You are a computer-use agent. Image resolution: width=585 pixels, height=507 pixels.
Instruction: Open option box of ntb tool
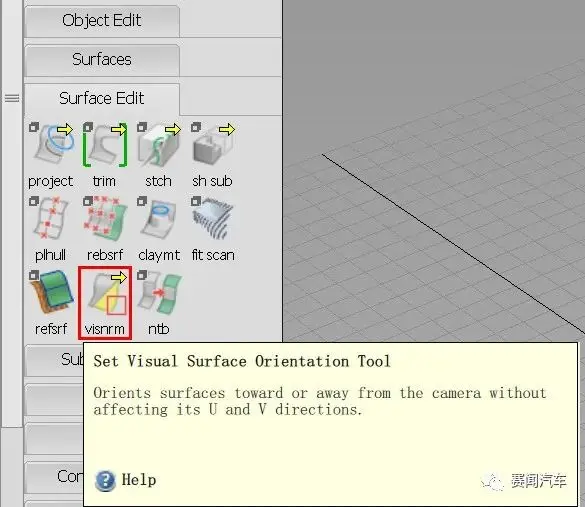point(142,275)
